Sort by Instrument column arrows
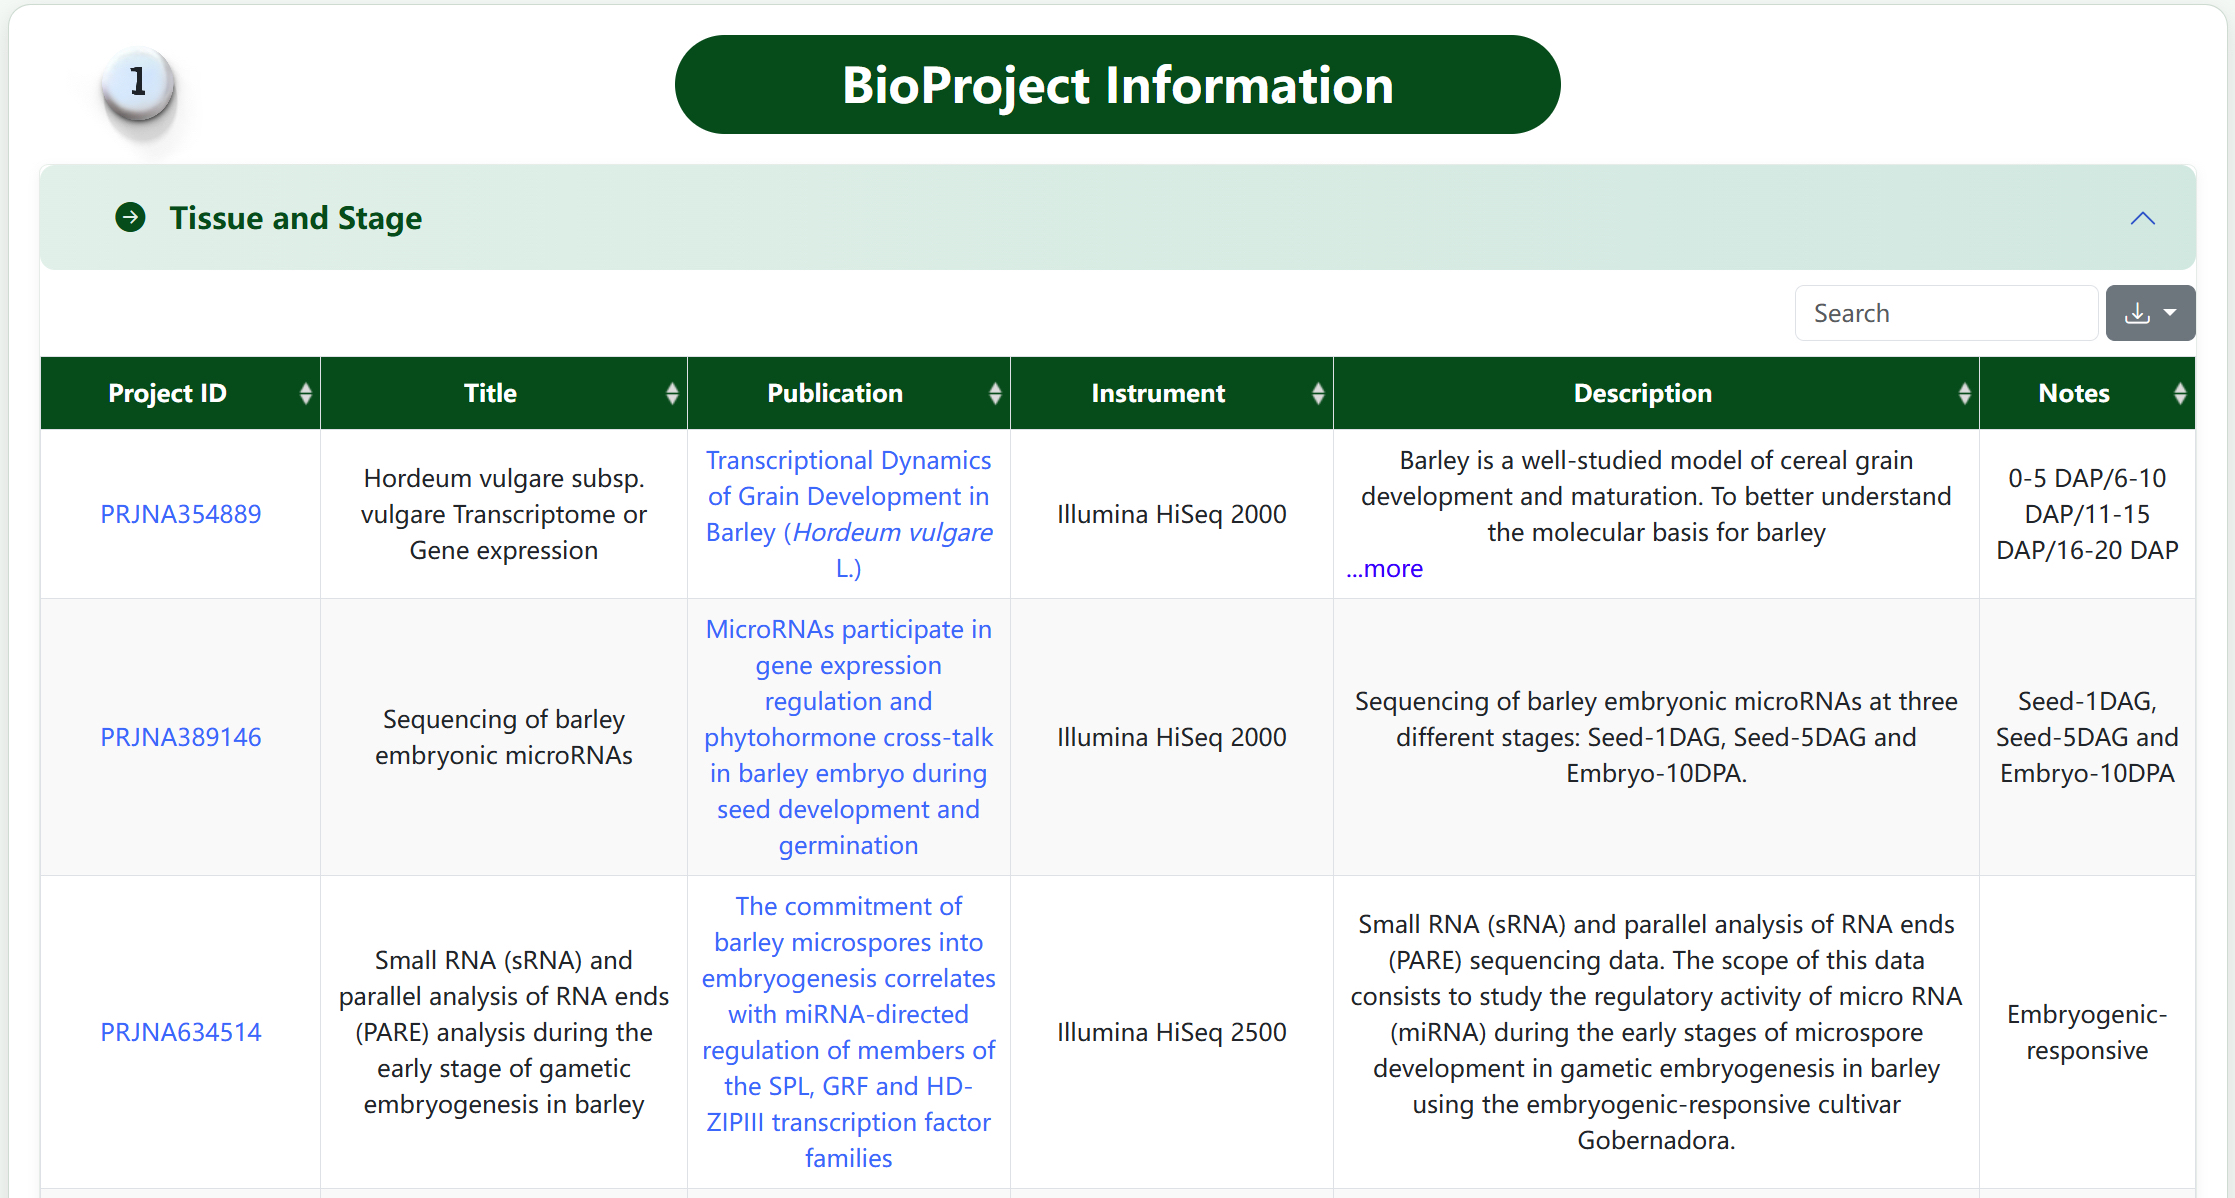2235x1198 pixels. point(1318,393)
